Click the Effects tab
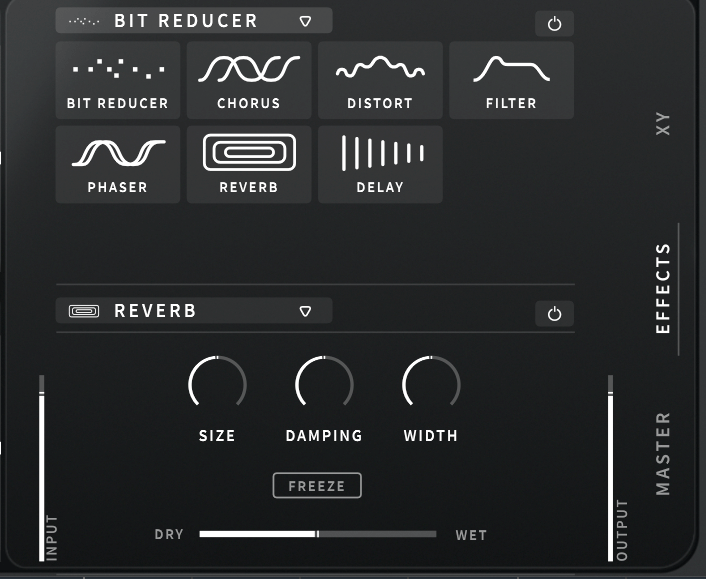 (663, 288)
